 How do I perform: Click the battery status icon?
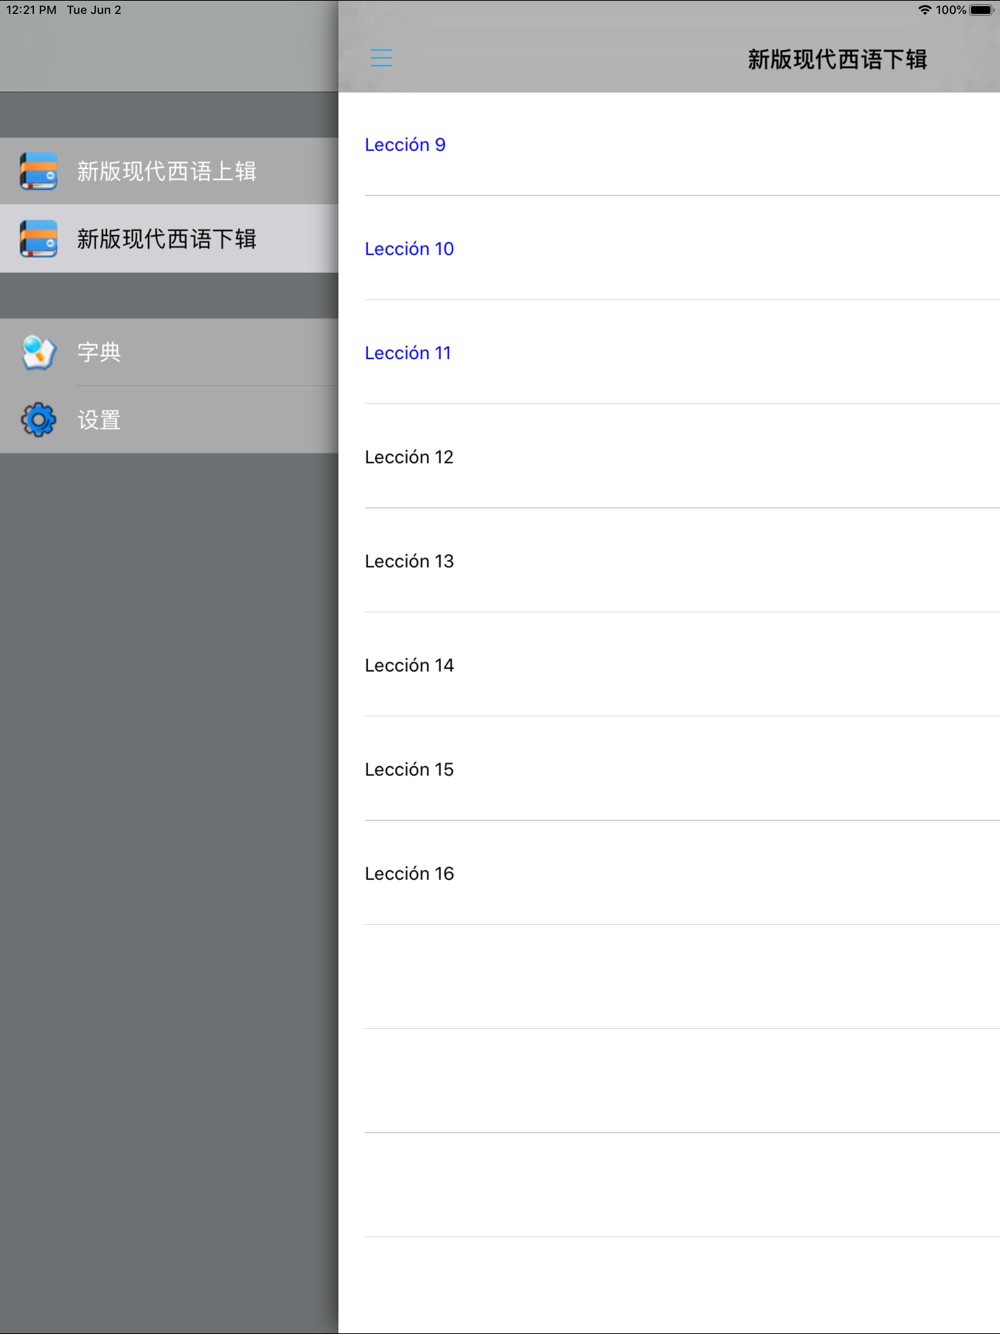(x=981, y=10)
